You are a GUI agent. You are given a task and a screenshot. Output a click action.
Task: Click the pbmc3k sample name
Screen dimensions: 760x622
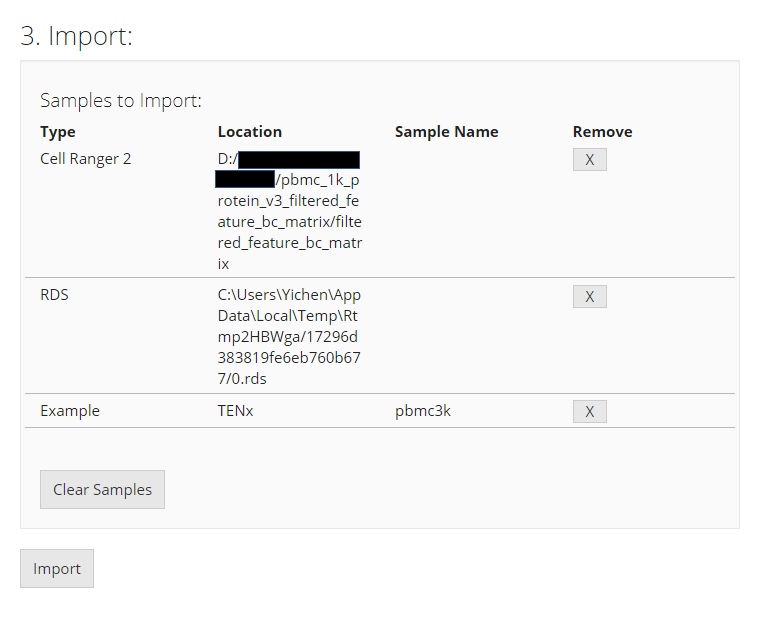pyautogui.click(x=422, y=411)
